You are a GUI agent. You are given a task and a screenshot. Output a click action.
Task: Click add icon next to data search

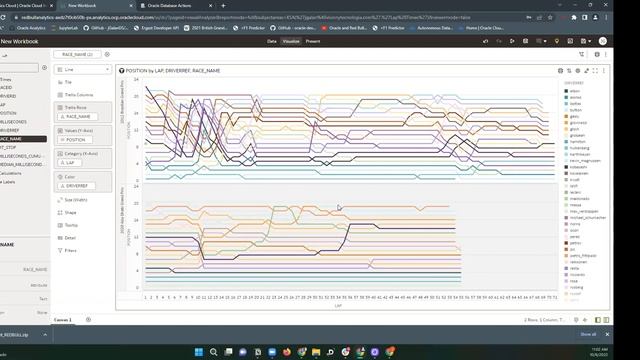point(44,68)
